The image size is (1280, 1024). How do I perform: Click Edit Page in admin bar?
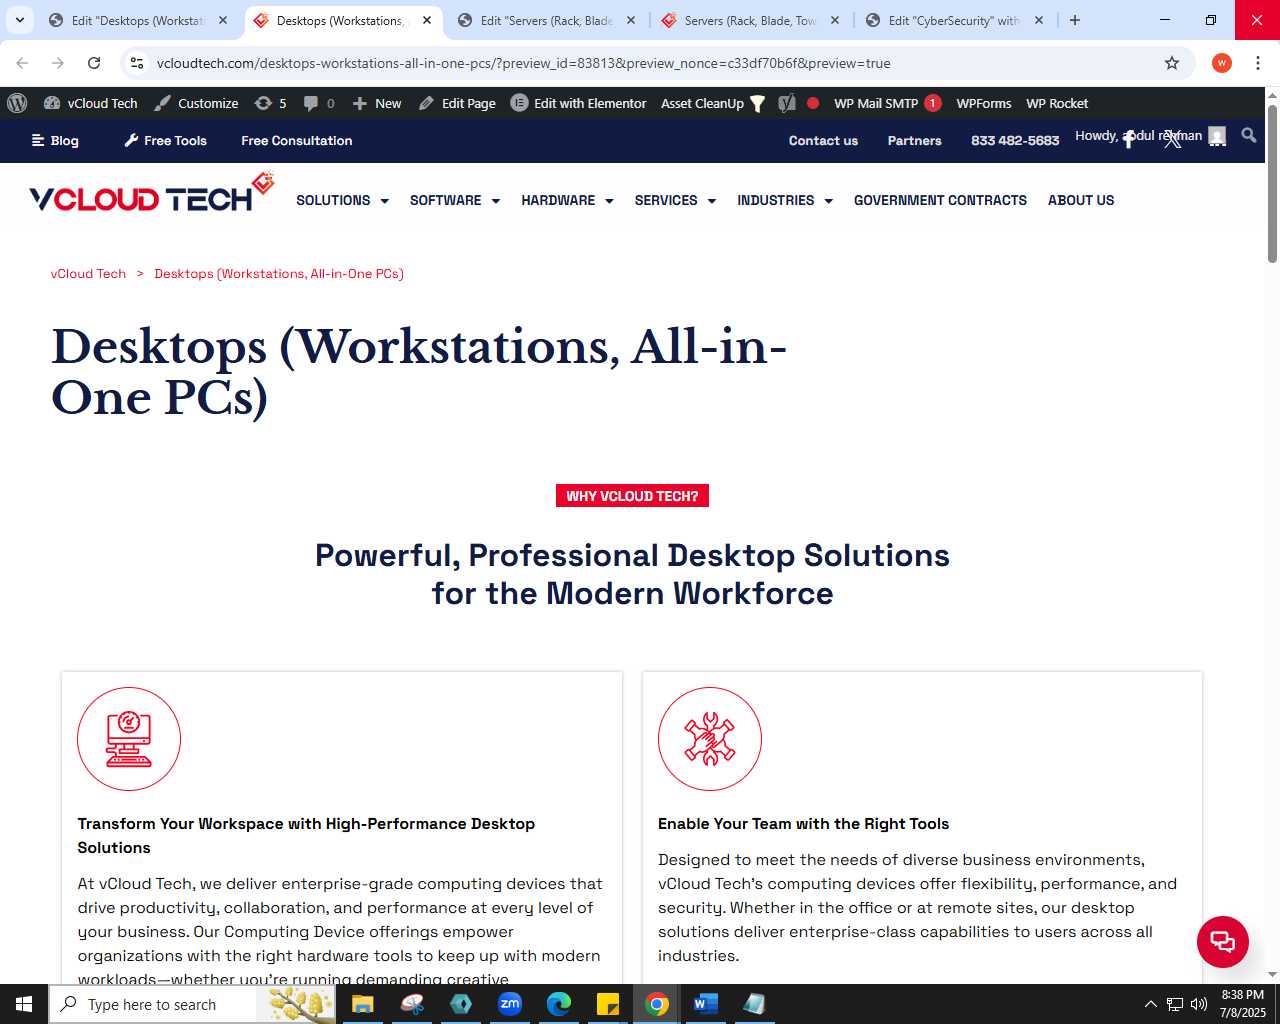point(457,103)
